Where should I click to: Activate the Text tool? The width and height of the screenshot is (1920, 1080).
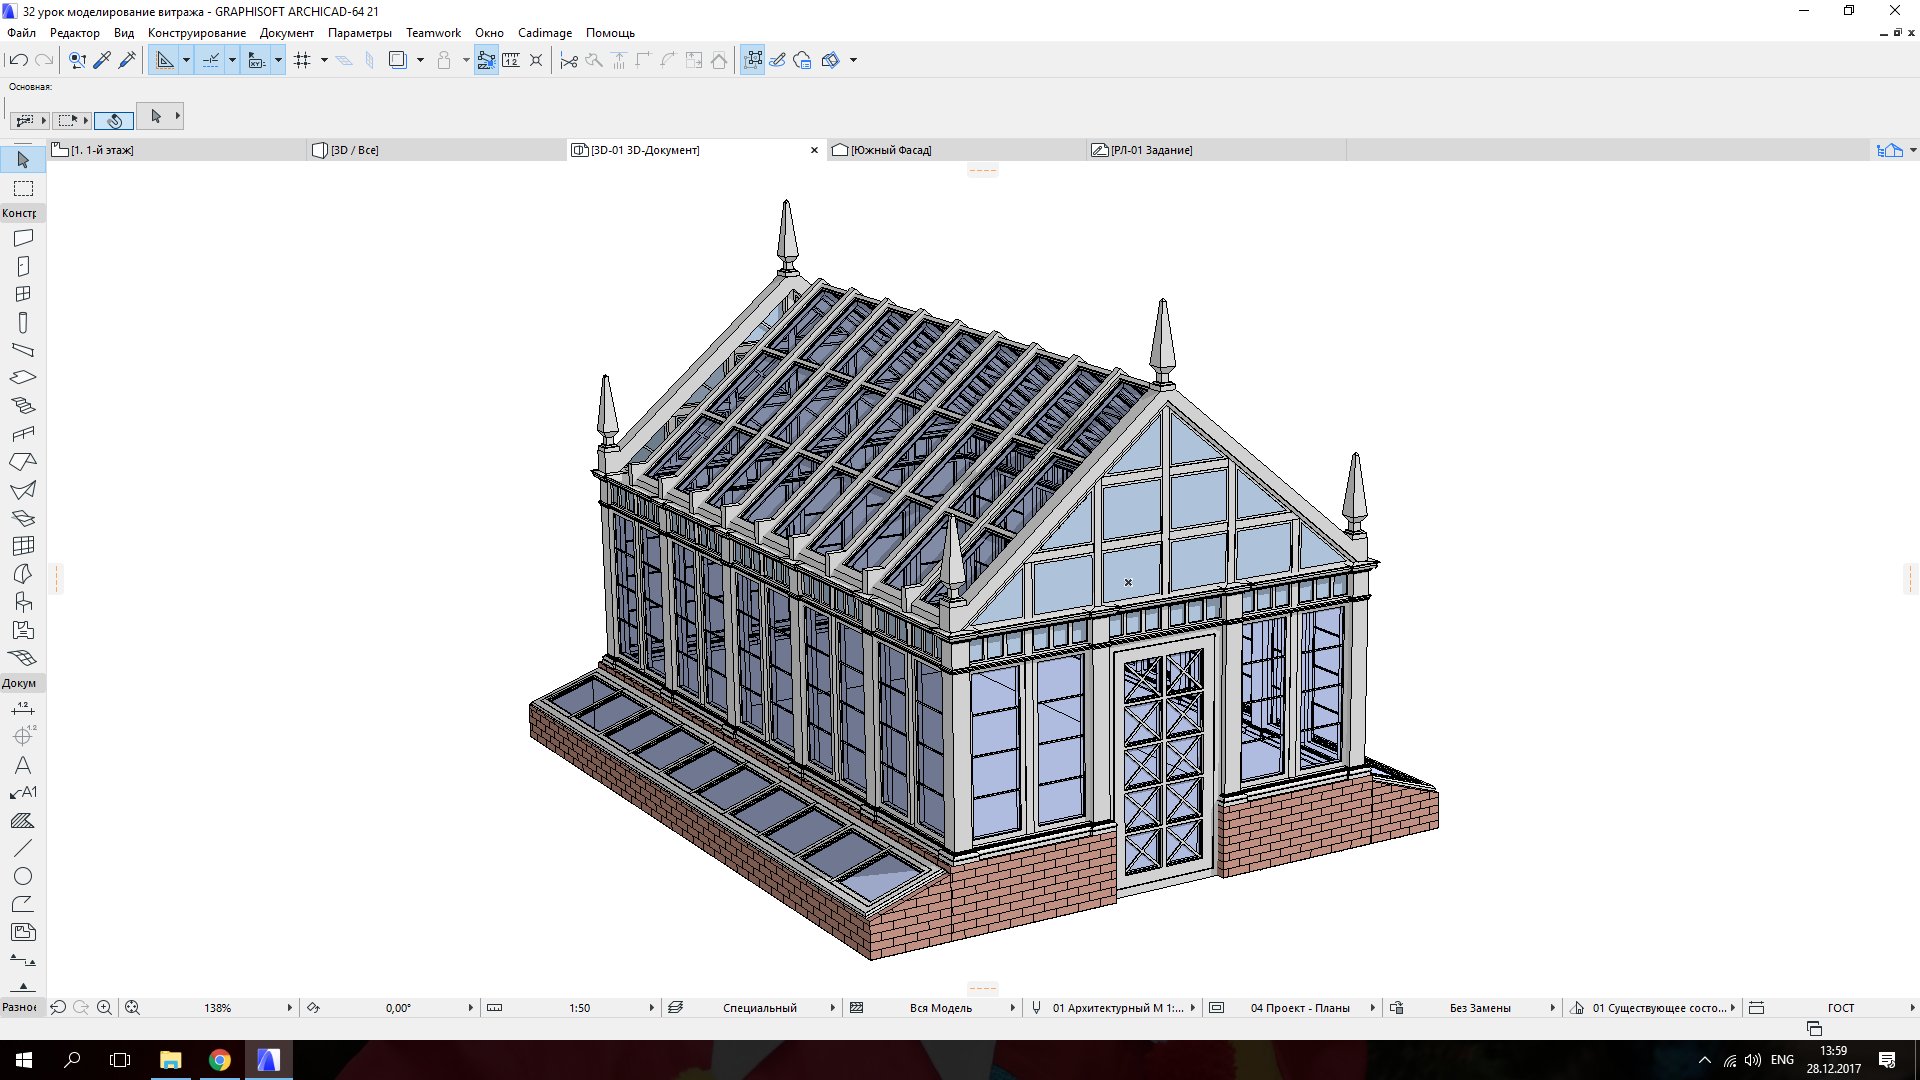pos(23,766)
